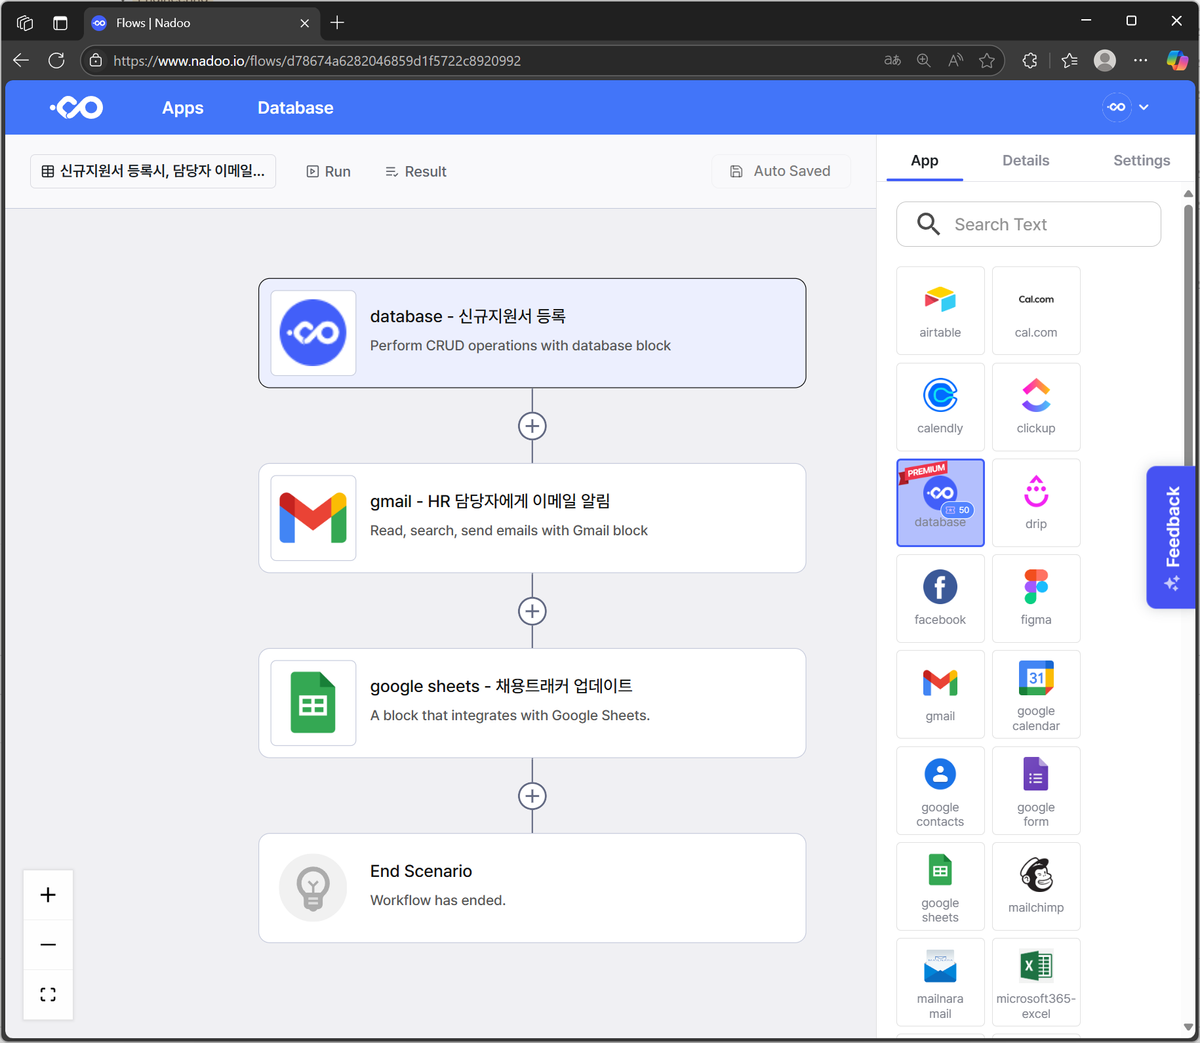Choose the clickup app icon
This screenshot has width=1200, height=1043.
[1036, 395]
